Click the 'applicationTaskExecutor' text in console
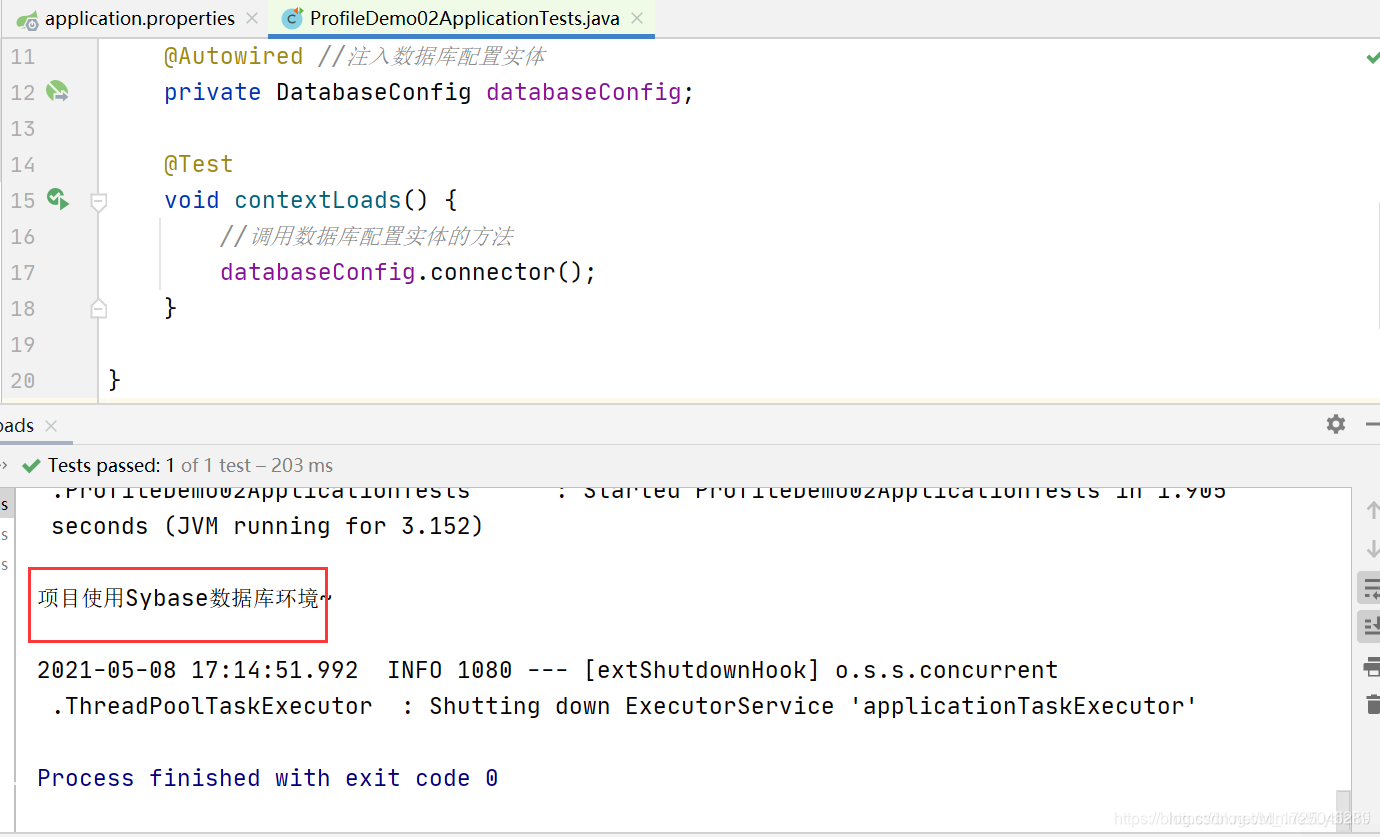 pos(1023,706)
